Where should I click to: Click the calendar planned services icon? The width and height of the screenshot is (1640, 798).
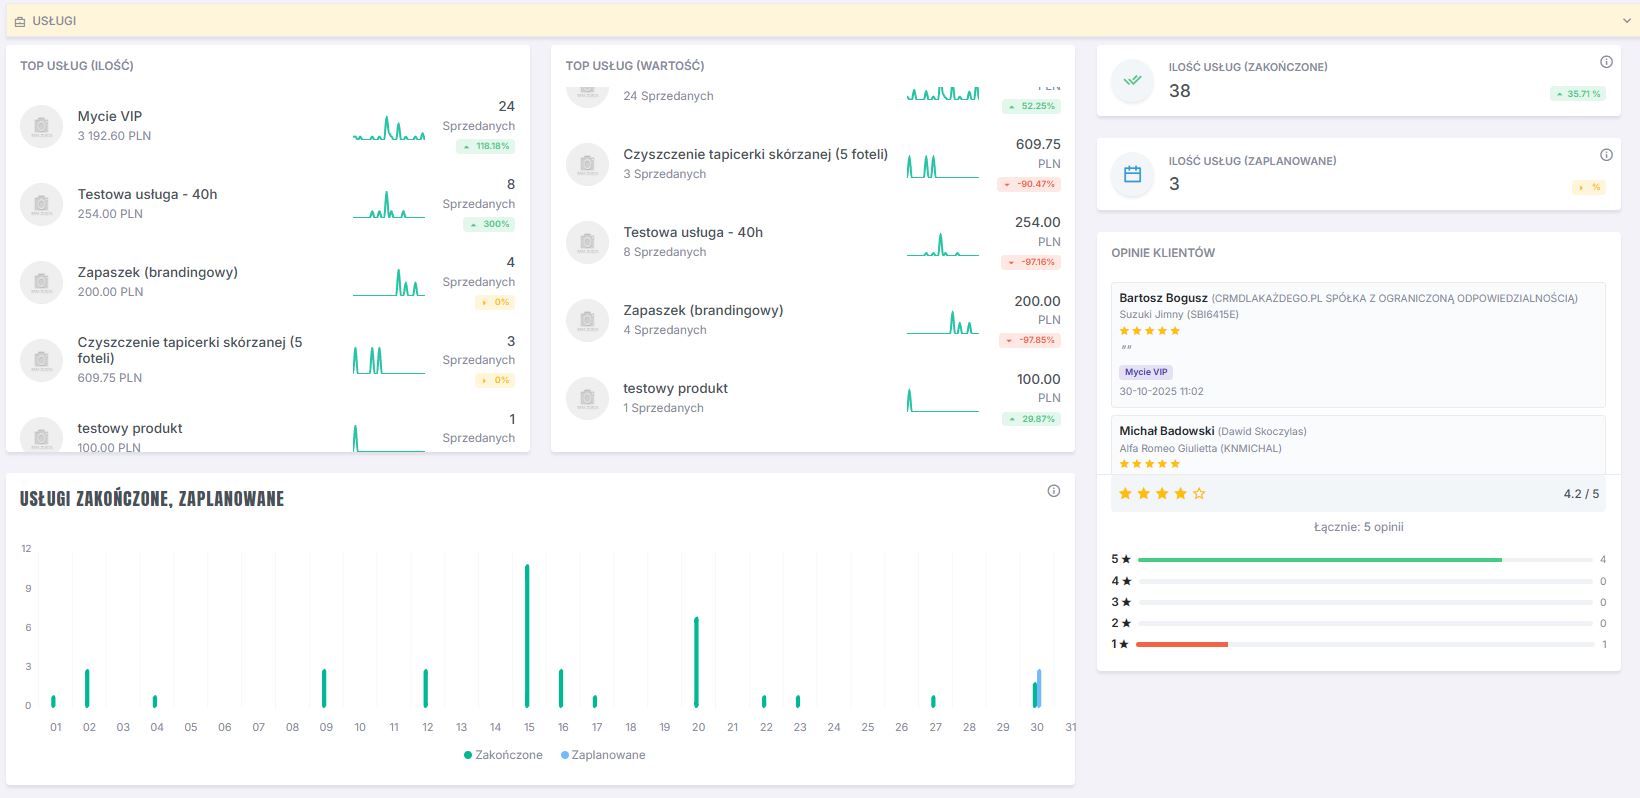[x=1132, y=174]
